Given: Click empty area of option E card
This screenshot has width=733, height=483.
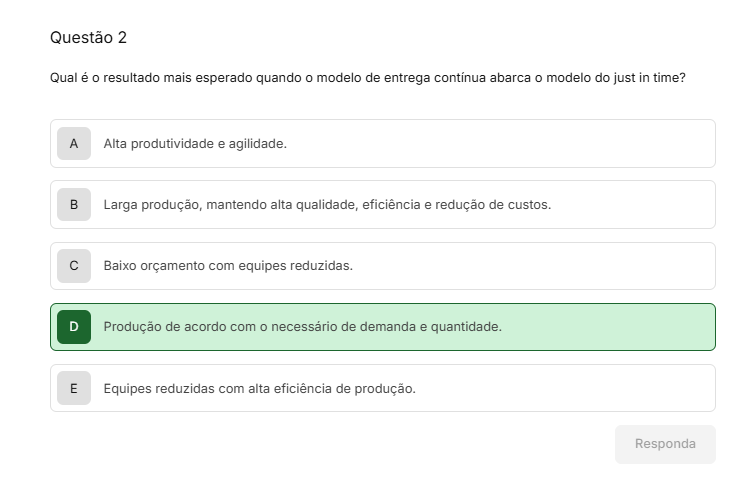Looking at the screenshot, I should (561, 388).
